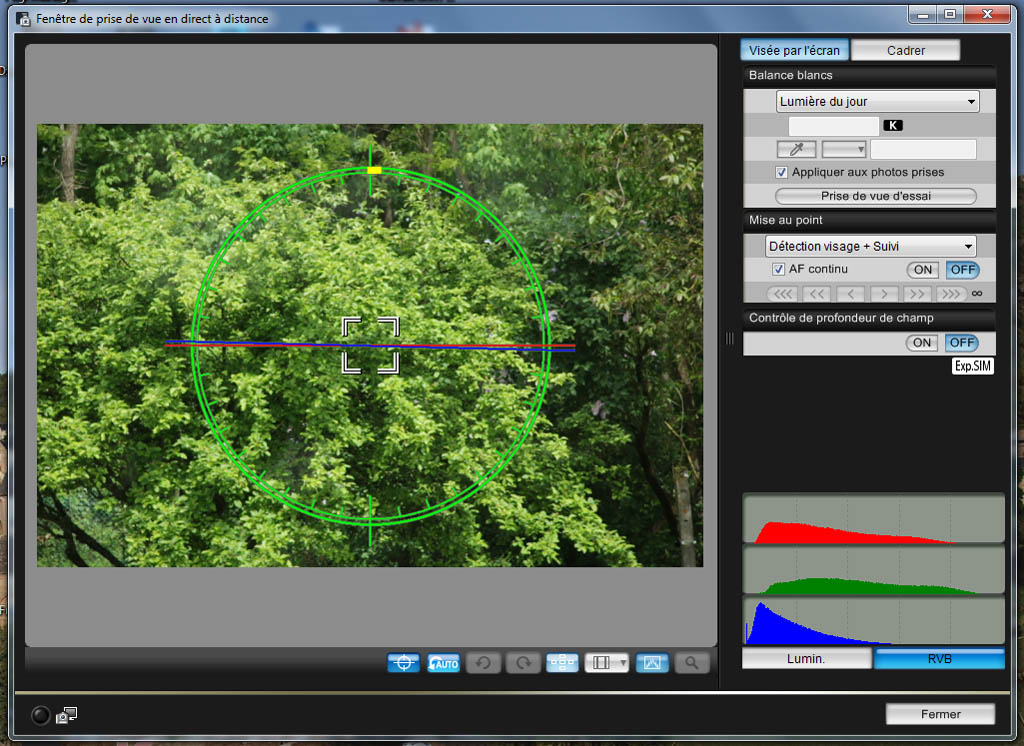Click the camera-to-computer icon at bottom left
The height and width of the screenshot is (746, 1024).
[67, 715]
